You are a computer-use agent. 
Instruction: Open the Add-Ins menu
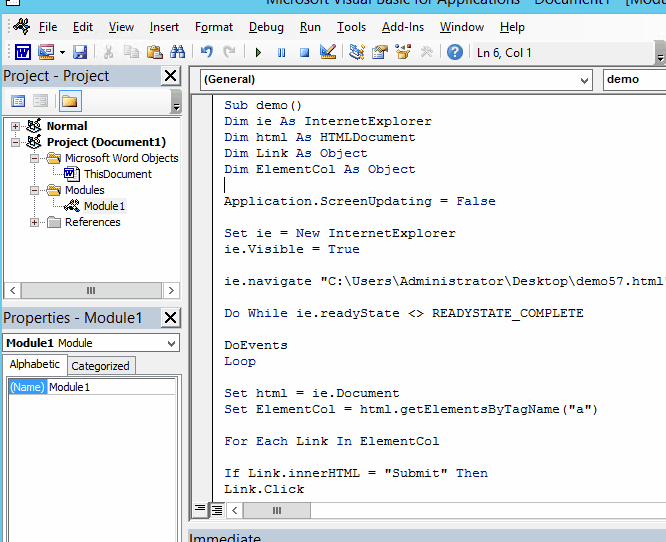tap(403, 27)
